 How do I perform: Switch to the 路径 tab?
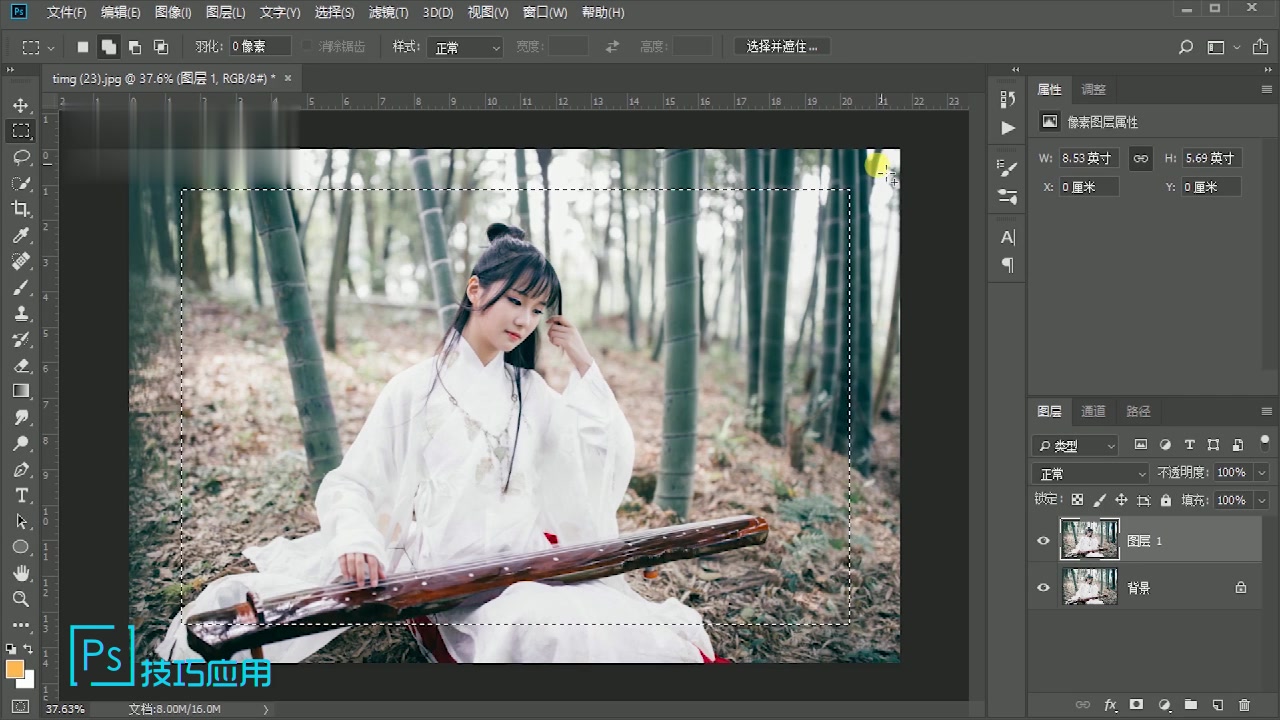coord(1138,411)
